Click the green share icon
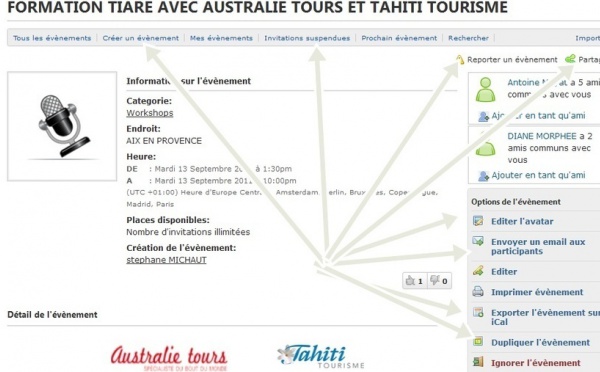The image size is (600, 372). tap(570, 59)
